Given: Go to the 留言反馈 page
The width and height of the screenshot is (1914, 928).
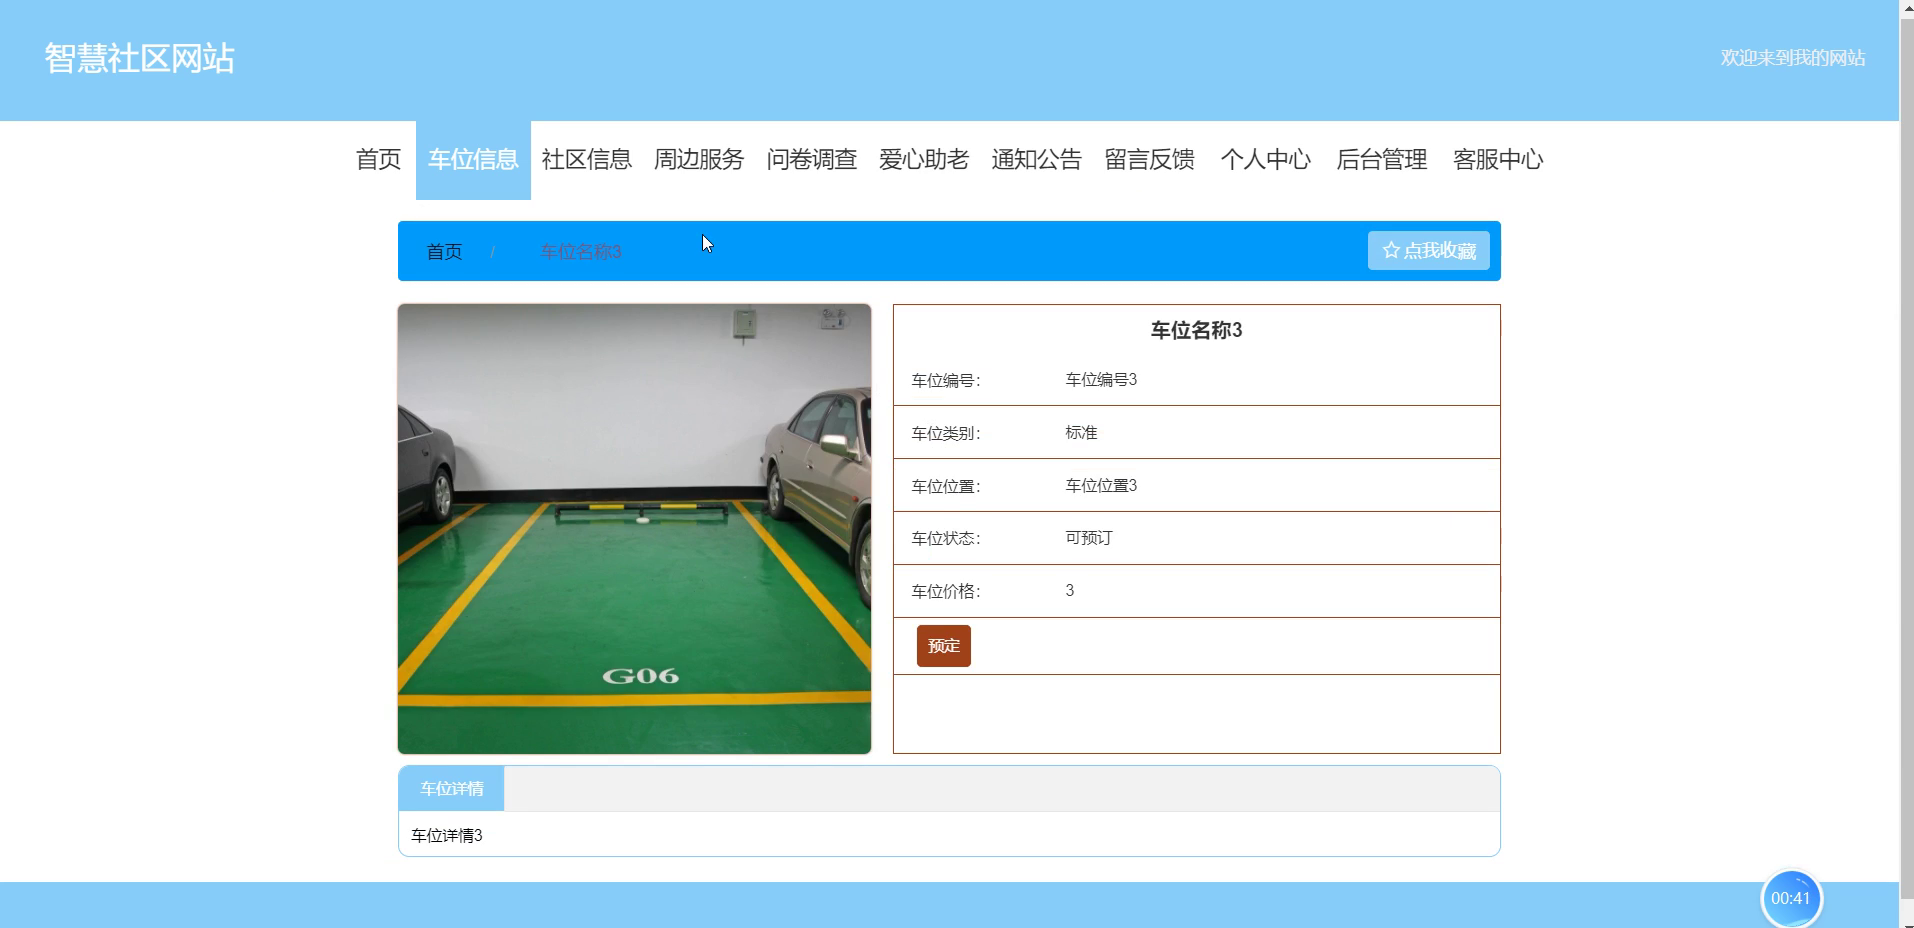Looking at the screenshot, I should pyautogui.click(x=1150, y=160).
